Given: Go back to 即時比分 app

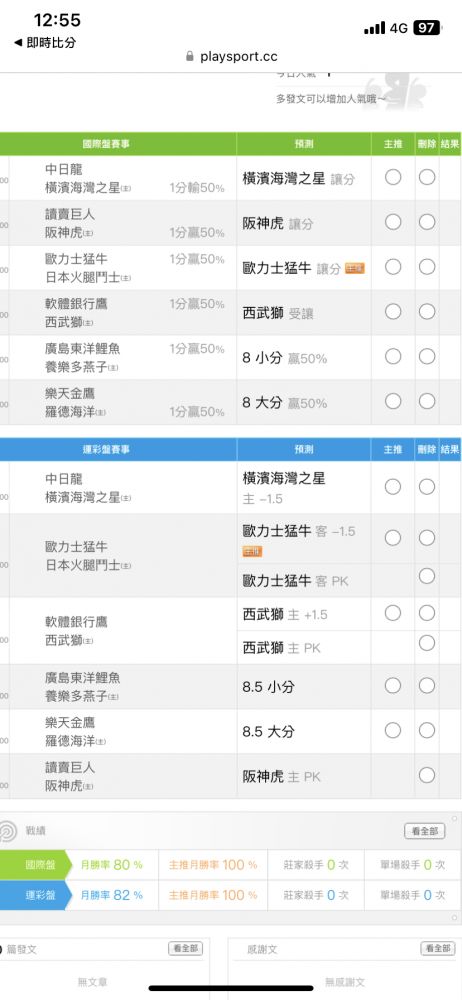Looking at the screenshot, I should [x=45, y=43].
